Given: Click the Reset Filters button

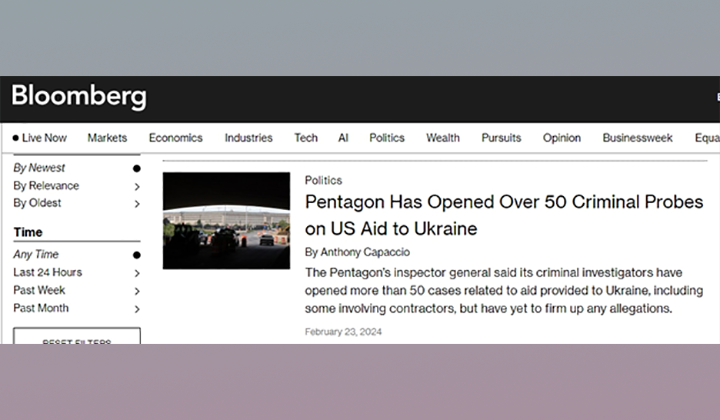Looking at the screenshot, I should click(x=77, y=336).
